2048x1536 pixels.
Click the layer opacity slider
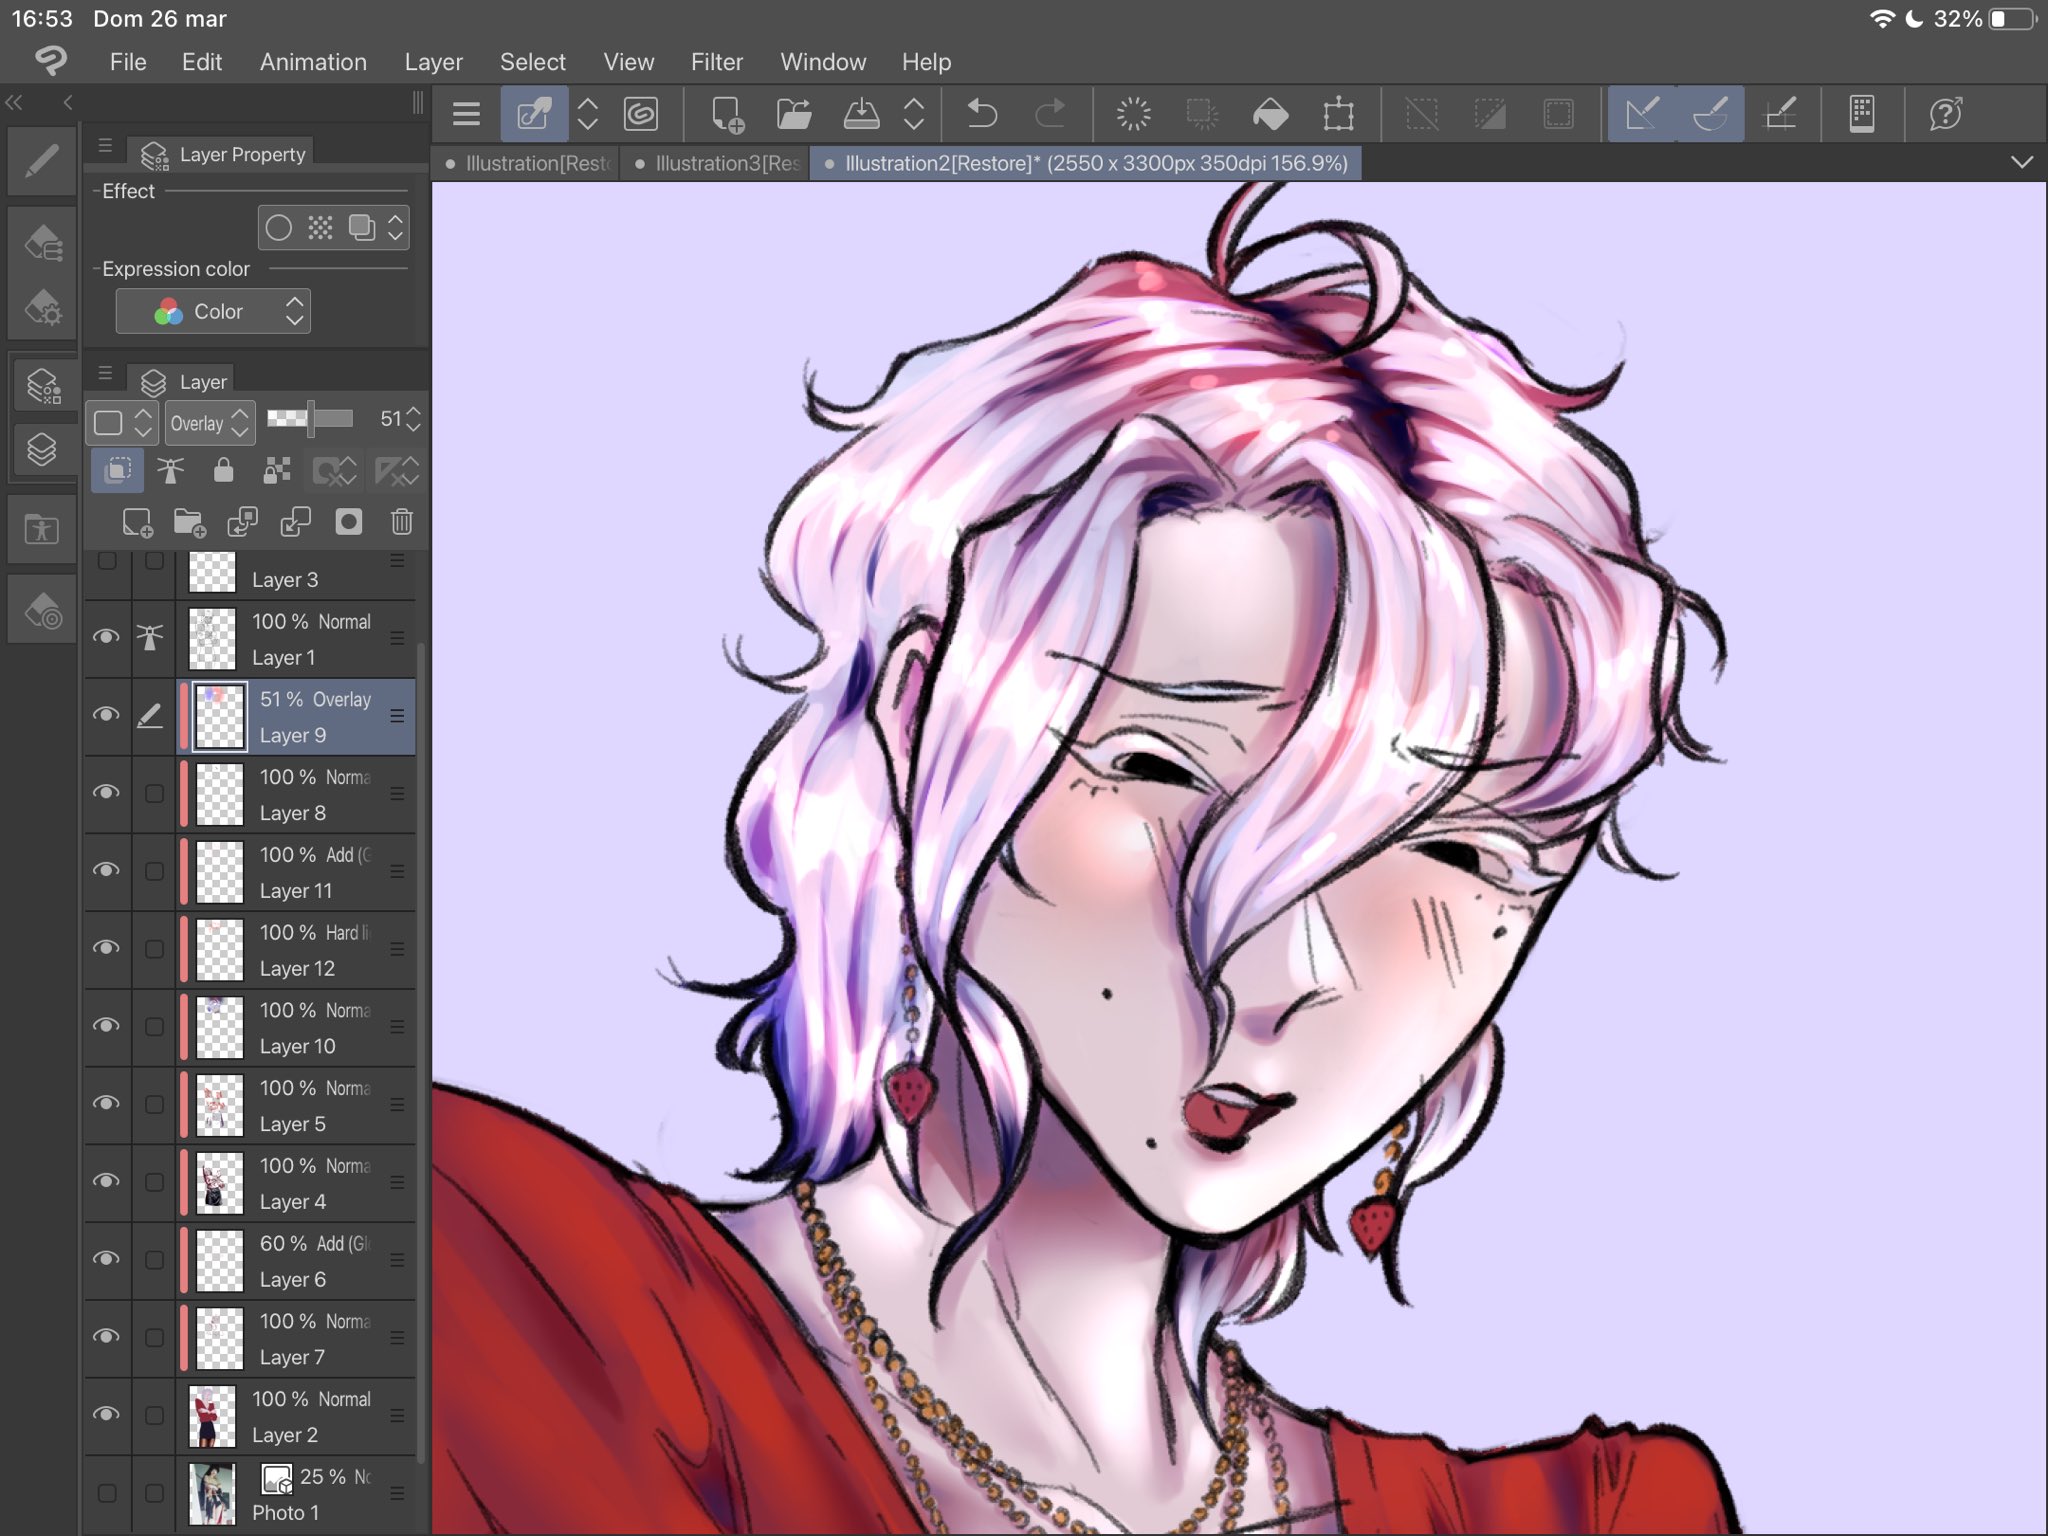(310, 419)
